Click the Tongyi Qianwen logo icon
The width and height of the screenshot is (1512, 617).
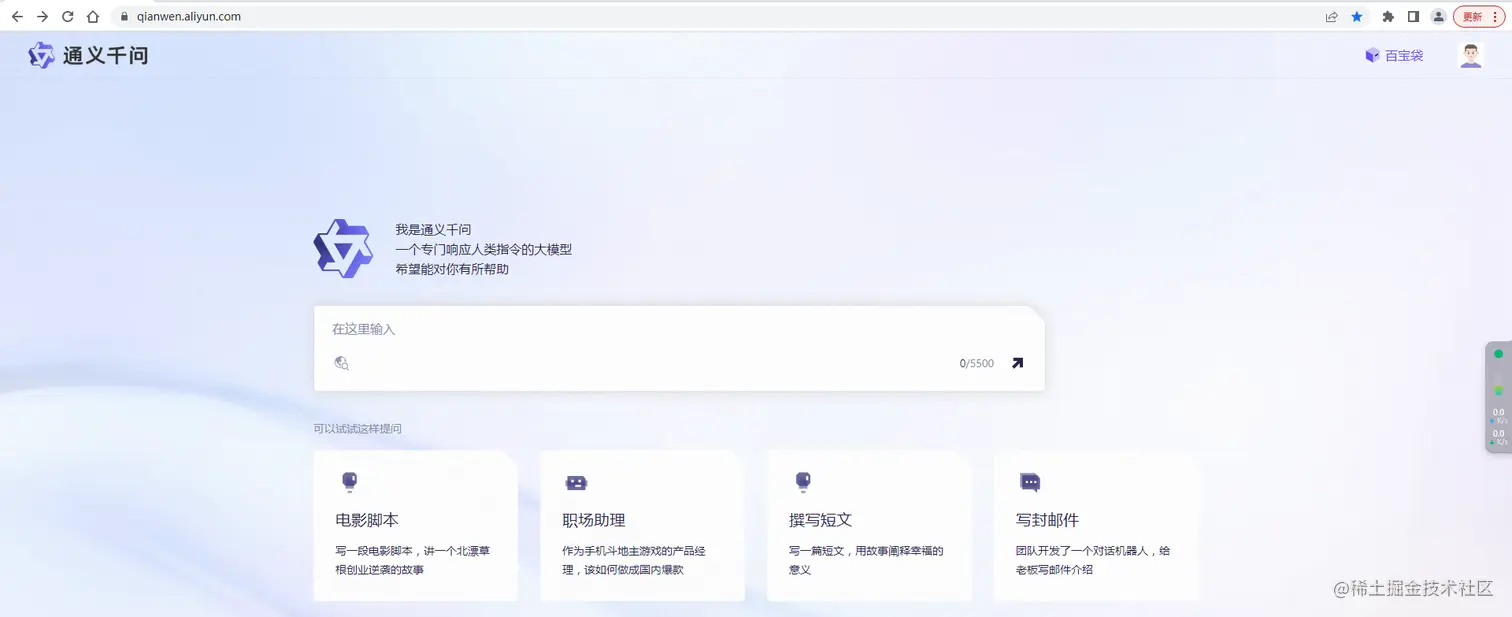click(x=40, y=55)
